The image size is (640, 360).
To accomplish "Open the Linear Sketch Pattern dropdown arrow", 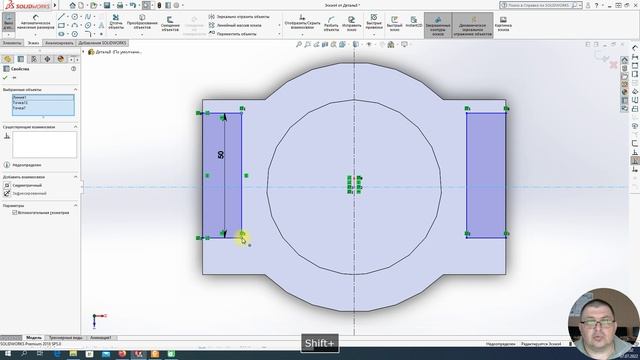I will point(279,25).
